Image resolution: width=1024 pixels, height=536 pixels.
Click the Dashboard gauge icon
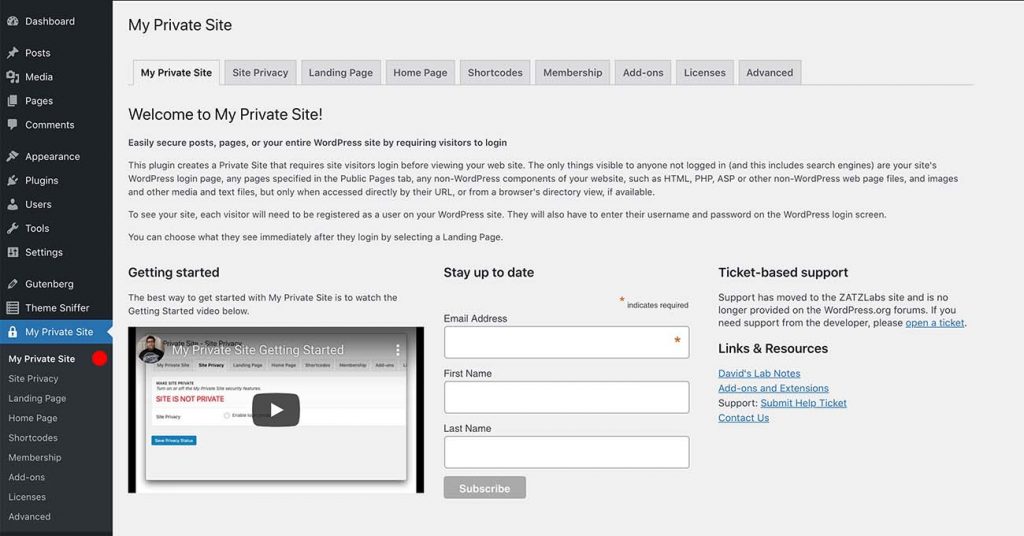12,21
